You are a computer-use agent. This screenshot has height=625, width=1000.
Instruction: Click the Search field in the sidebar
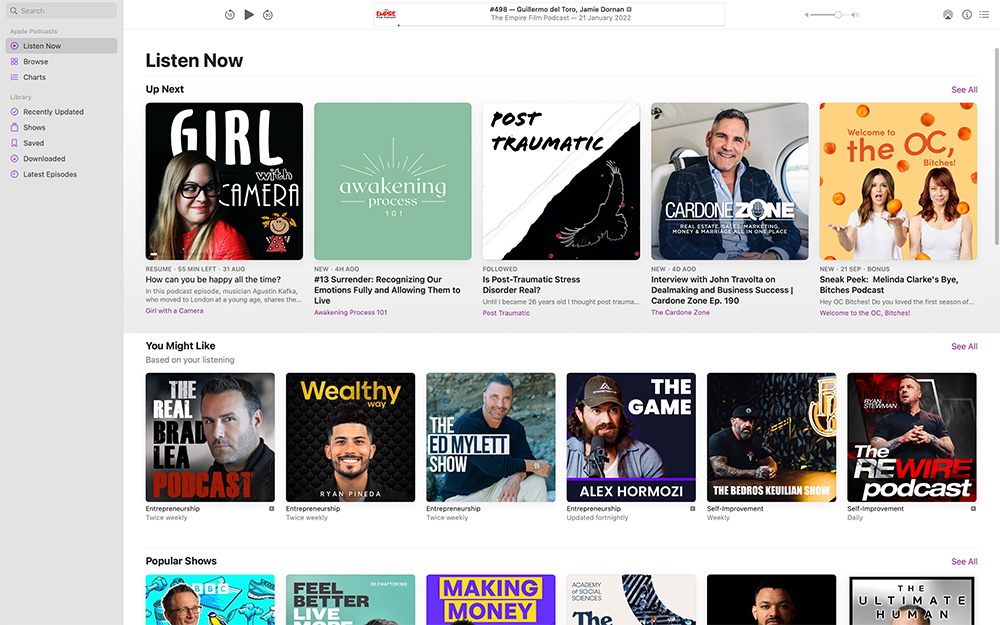tap(61, 11)
